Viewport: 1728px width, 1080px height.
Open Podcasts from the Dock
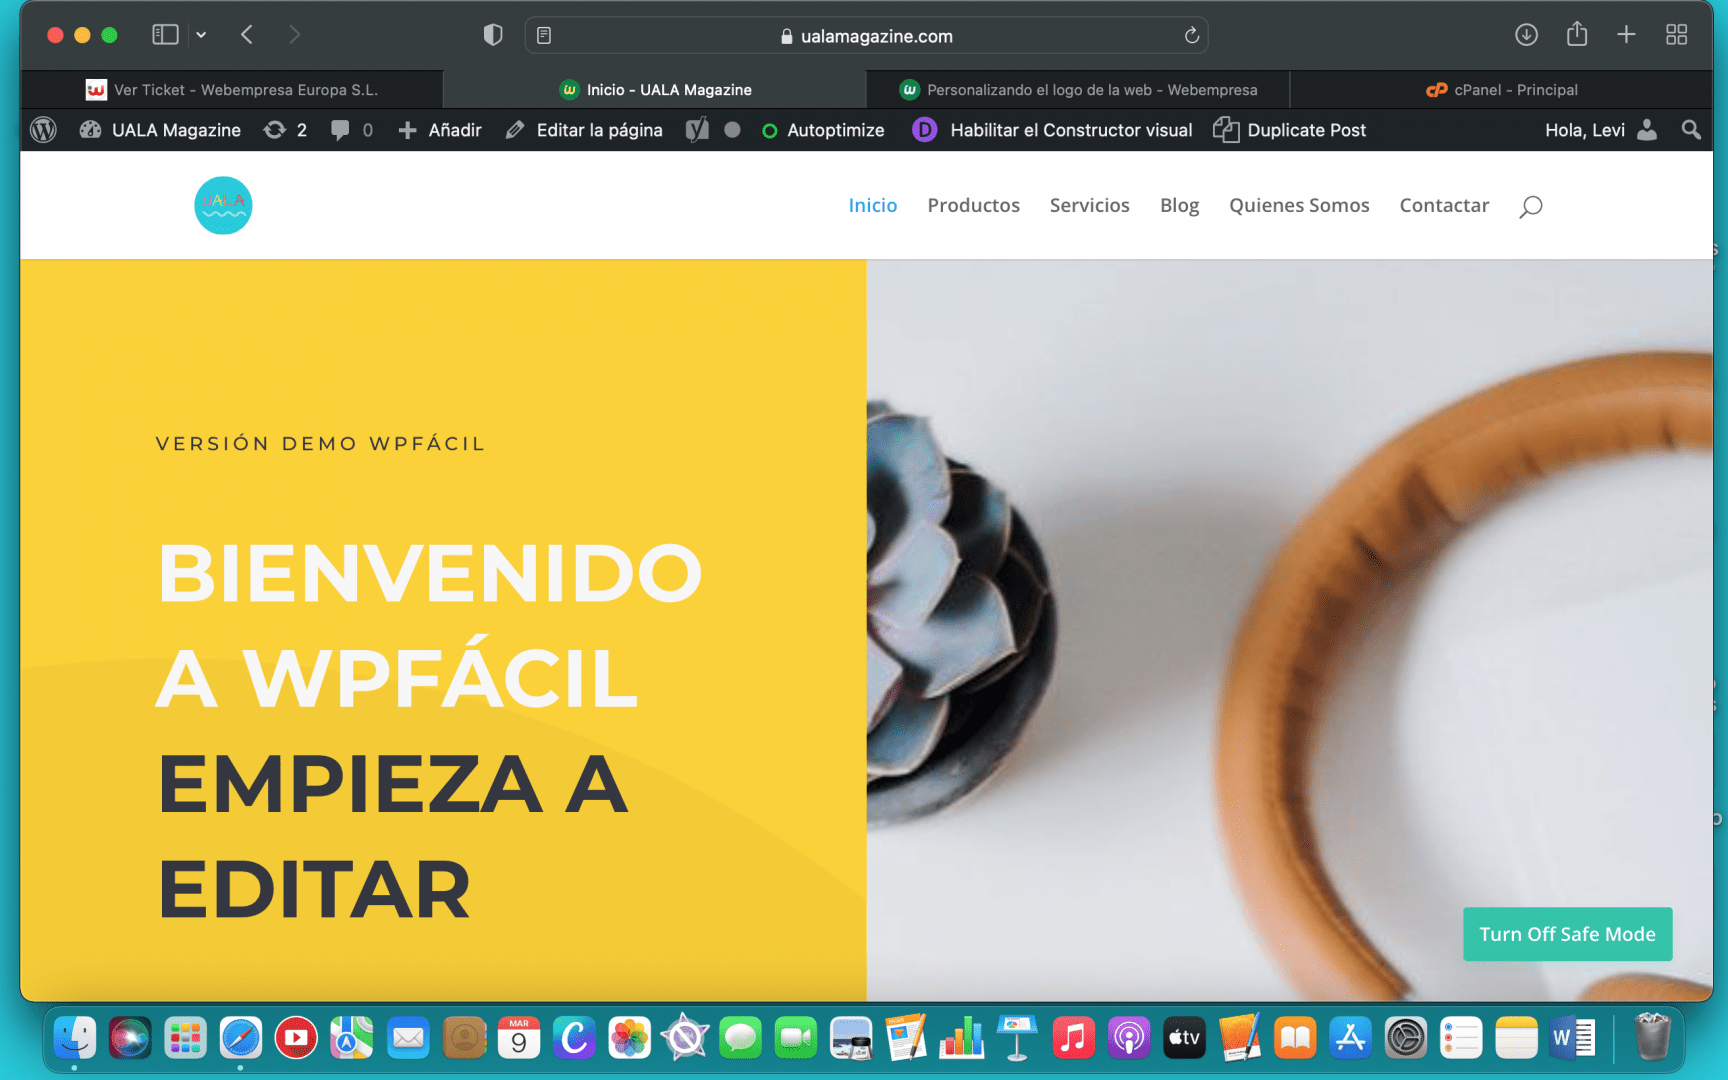1129,1038
